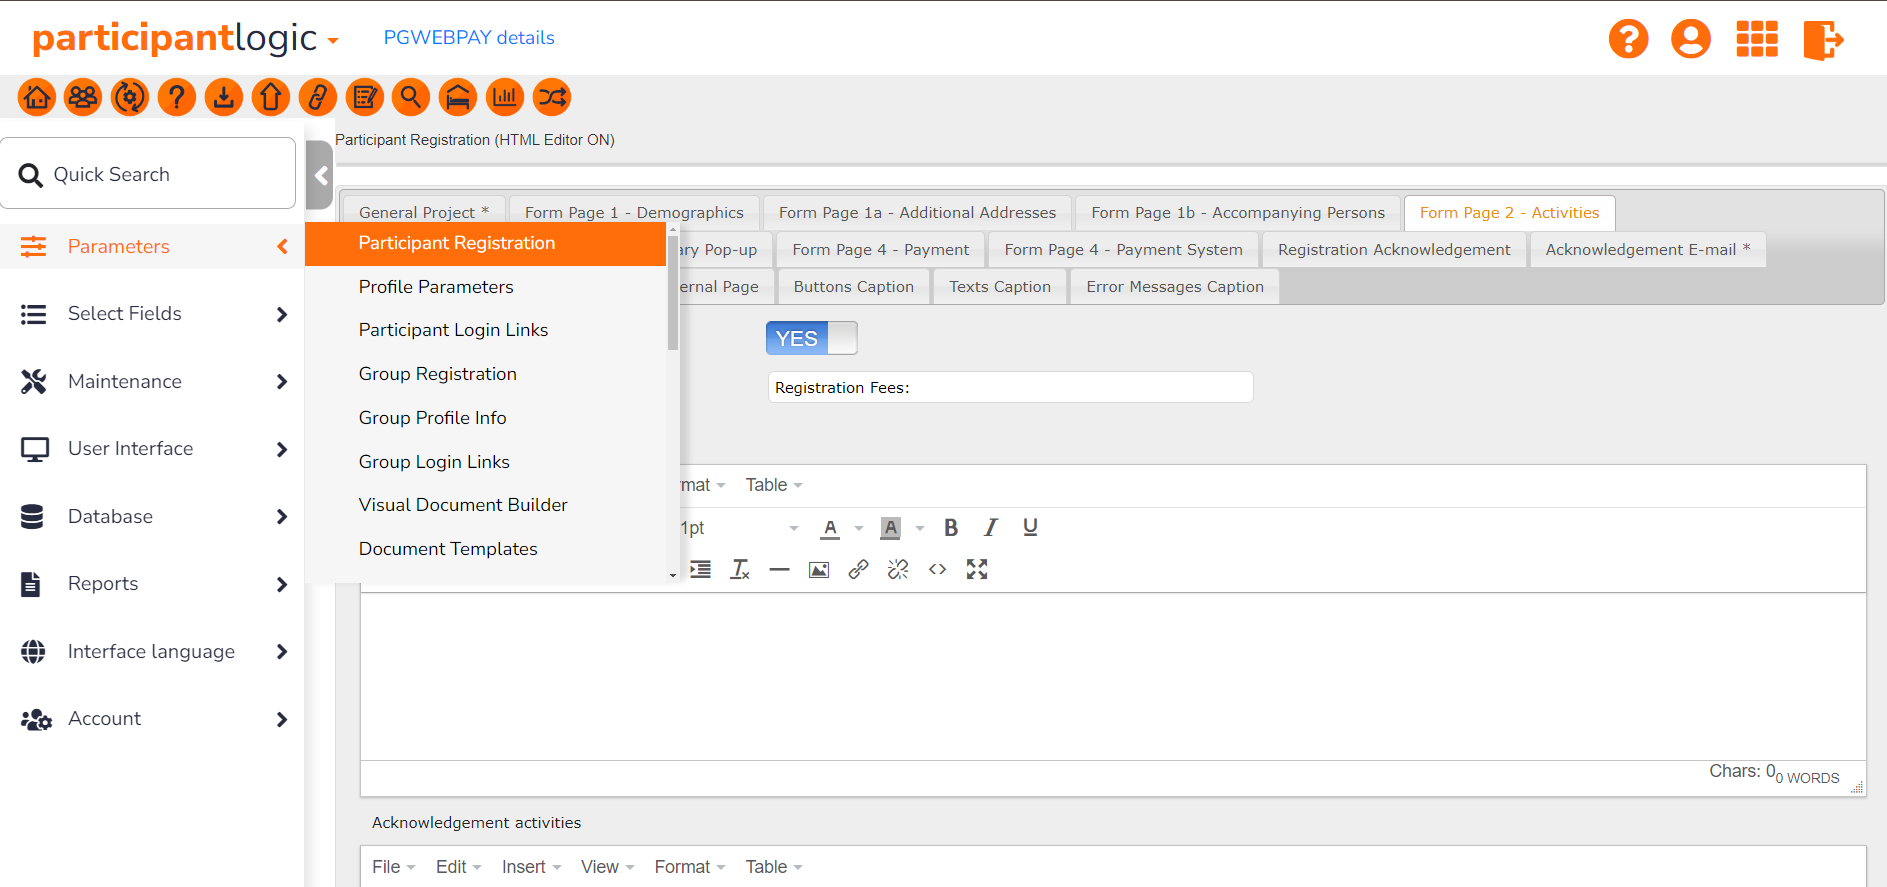Toggle bold formatting in the editor

click(951, 528)
